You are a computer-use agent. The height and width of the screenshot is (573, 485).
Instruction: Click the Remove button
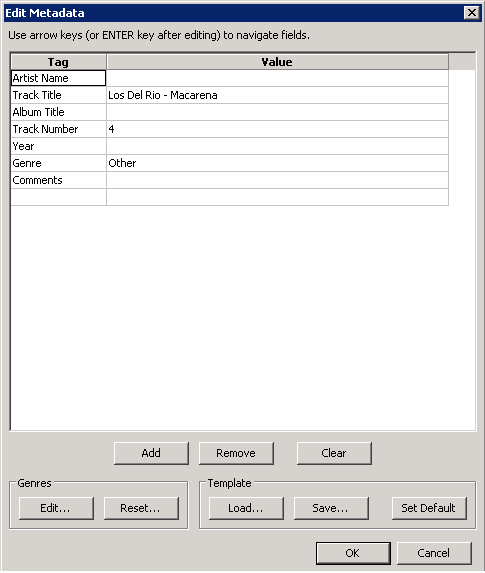coord(236,453)
